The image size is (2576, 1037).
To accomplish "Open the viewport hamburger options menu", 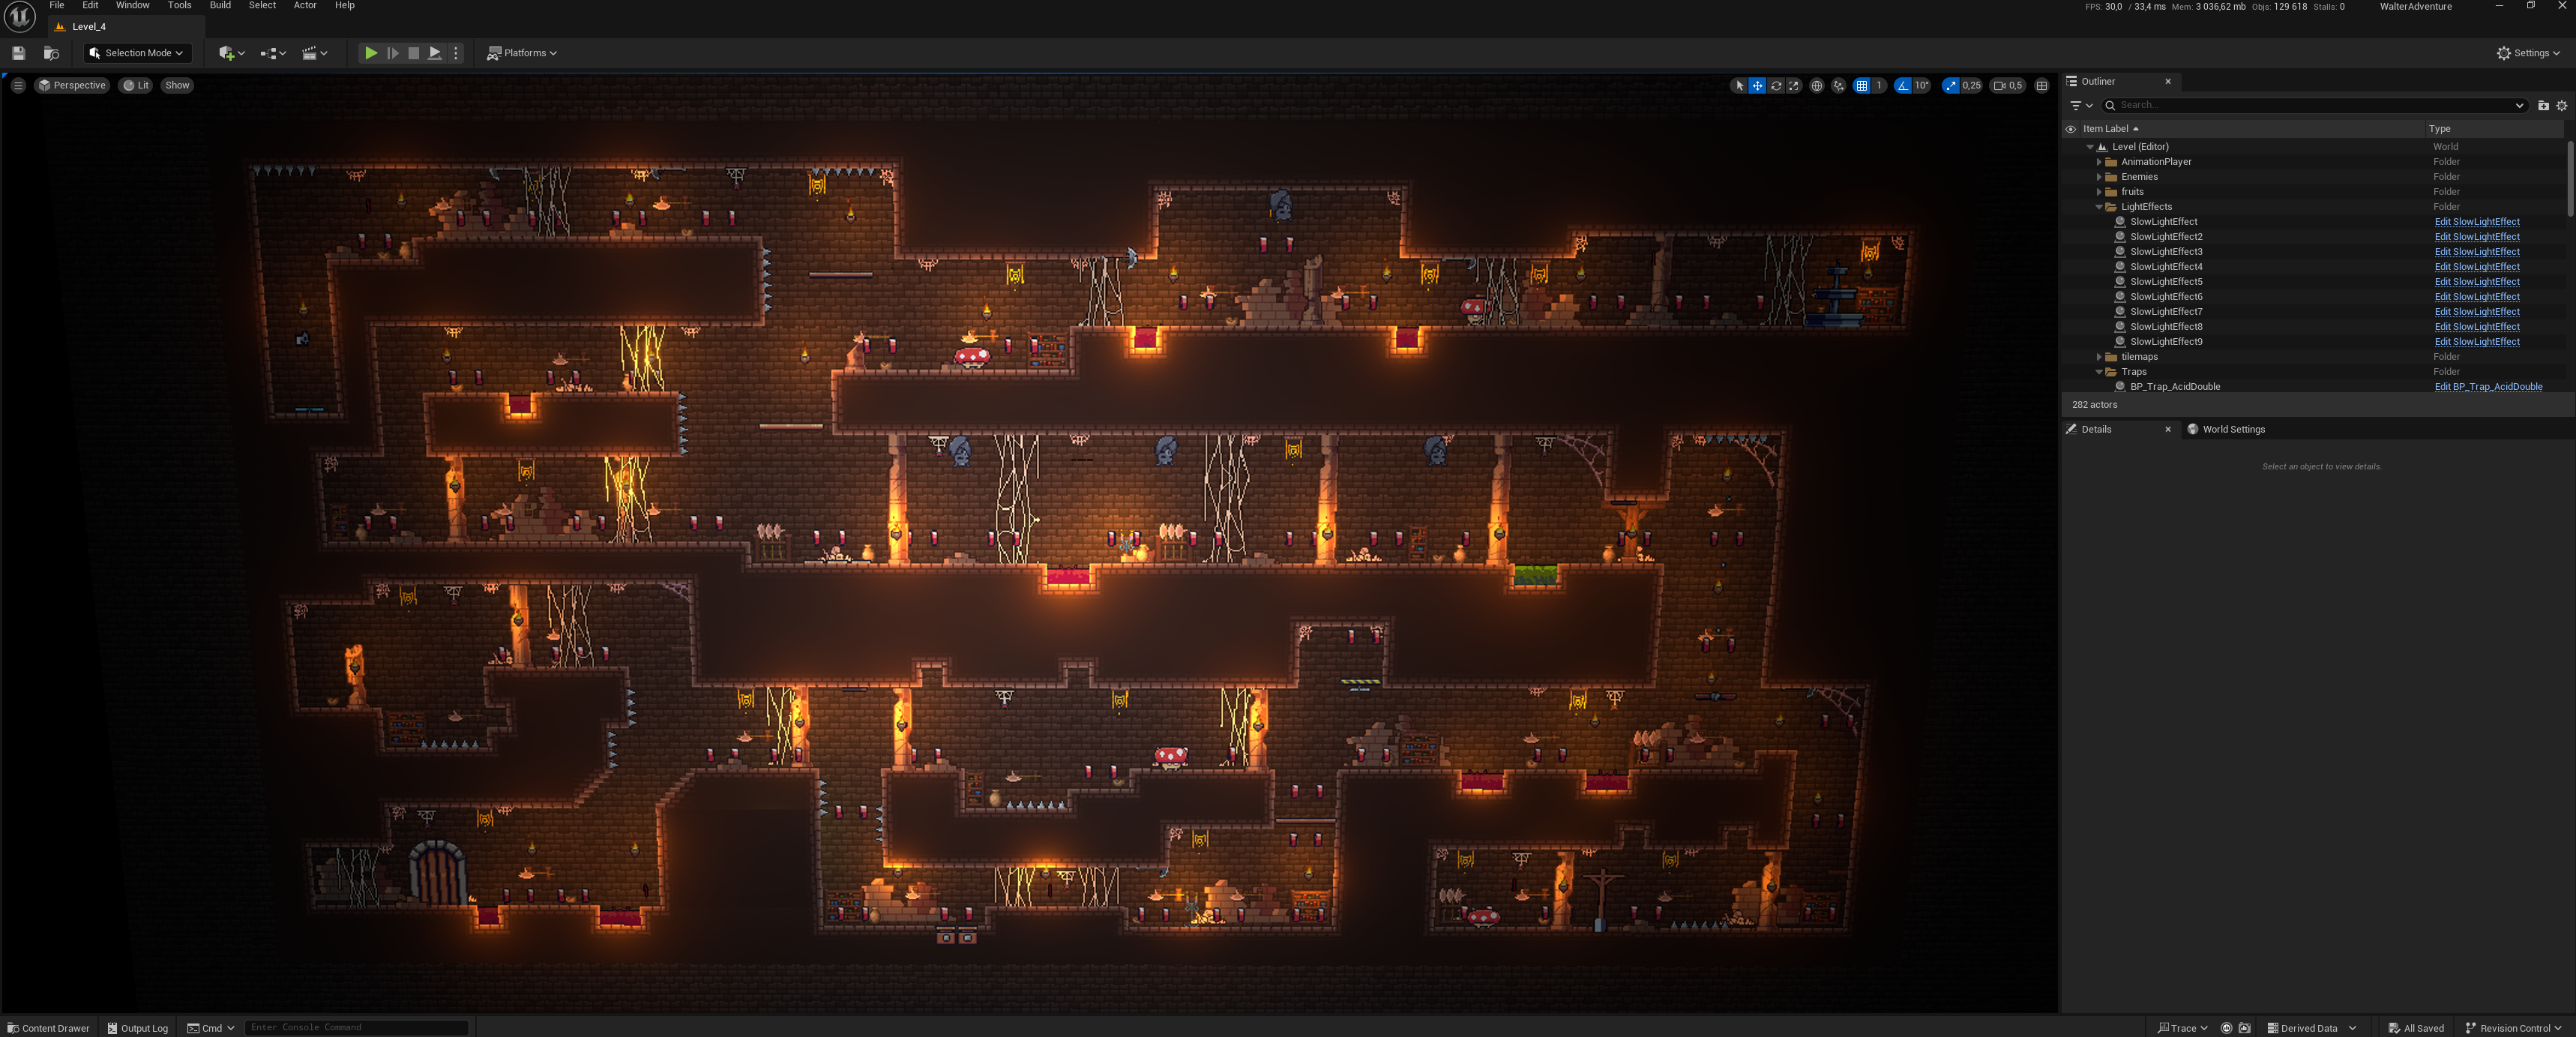I will point(18,86).
